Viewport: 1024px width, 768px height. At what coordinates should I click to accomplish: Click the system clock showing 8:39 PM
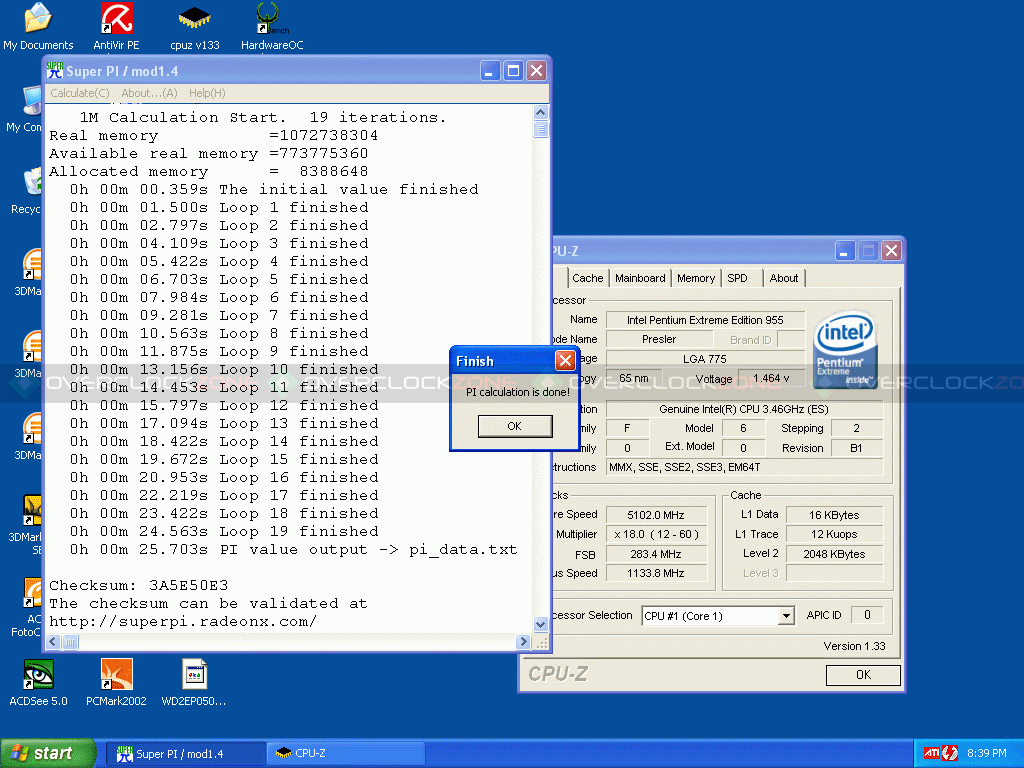[987, 753]
